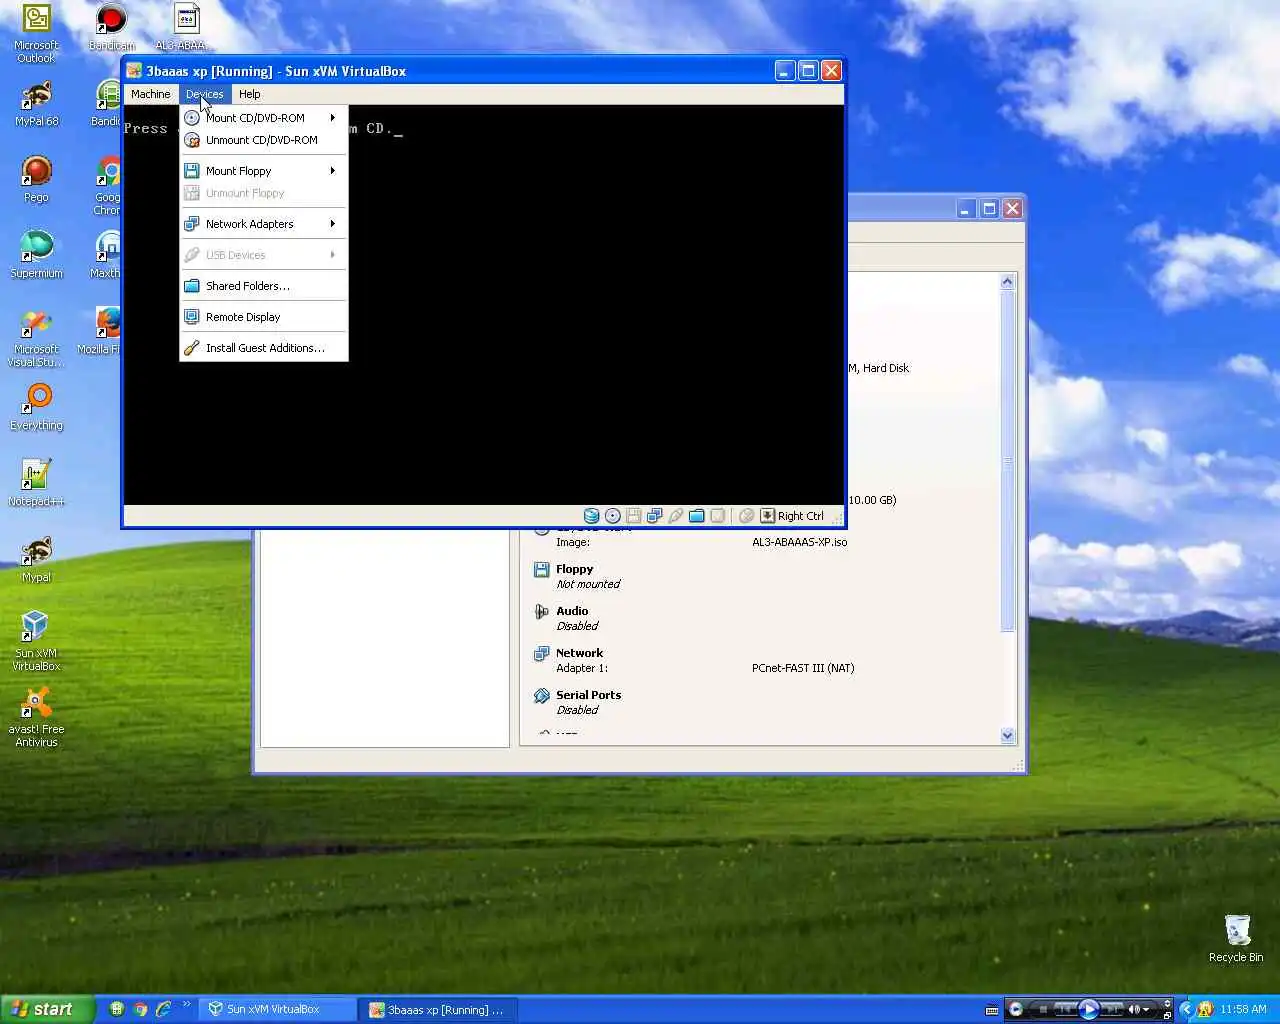1280x1024 pixels.
Task: Click the taskbar clock showing 11:58 AM
Action: (x=1243, y=1009)
